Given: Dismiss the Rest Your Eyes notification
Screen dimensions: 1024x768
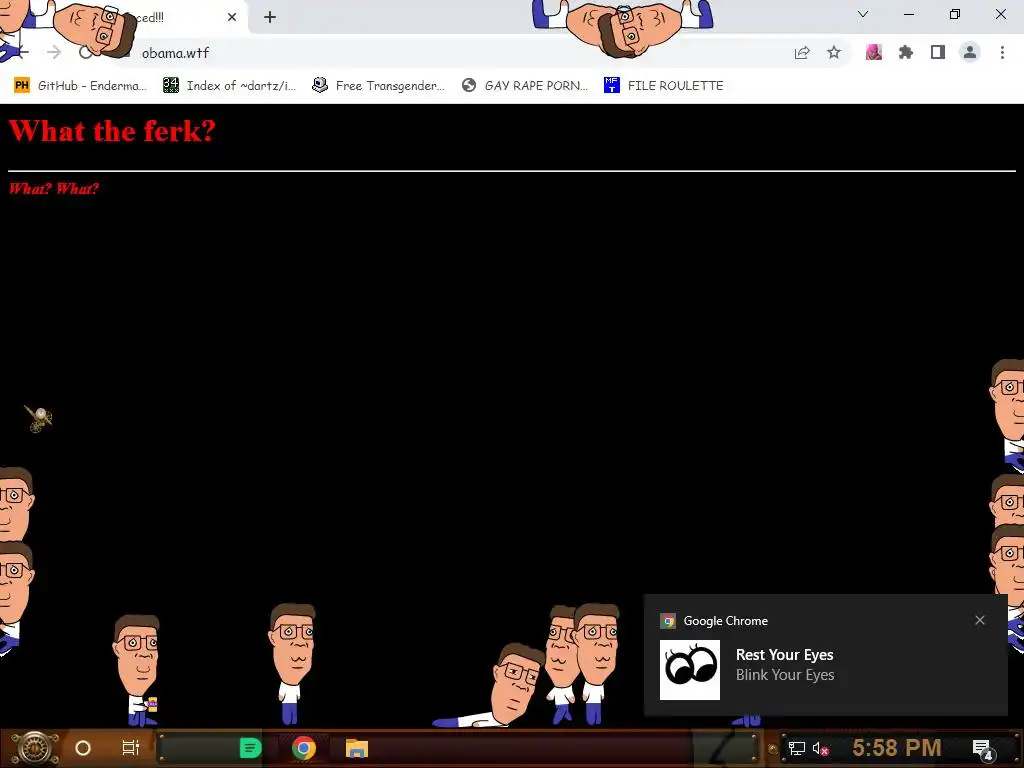Looking at the screenshot, I should pos(980,620).
